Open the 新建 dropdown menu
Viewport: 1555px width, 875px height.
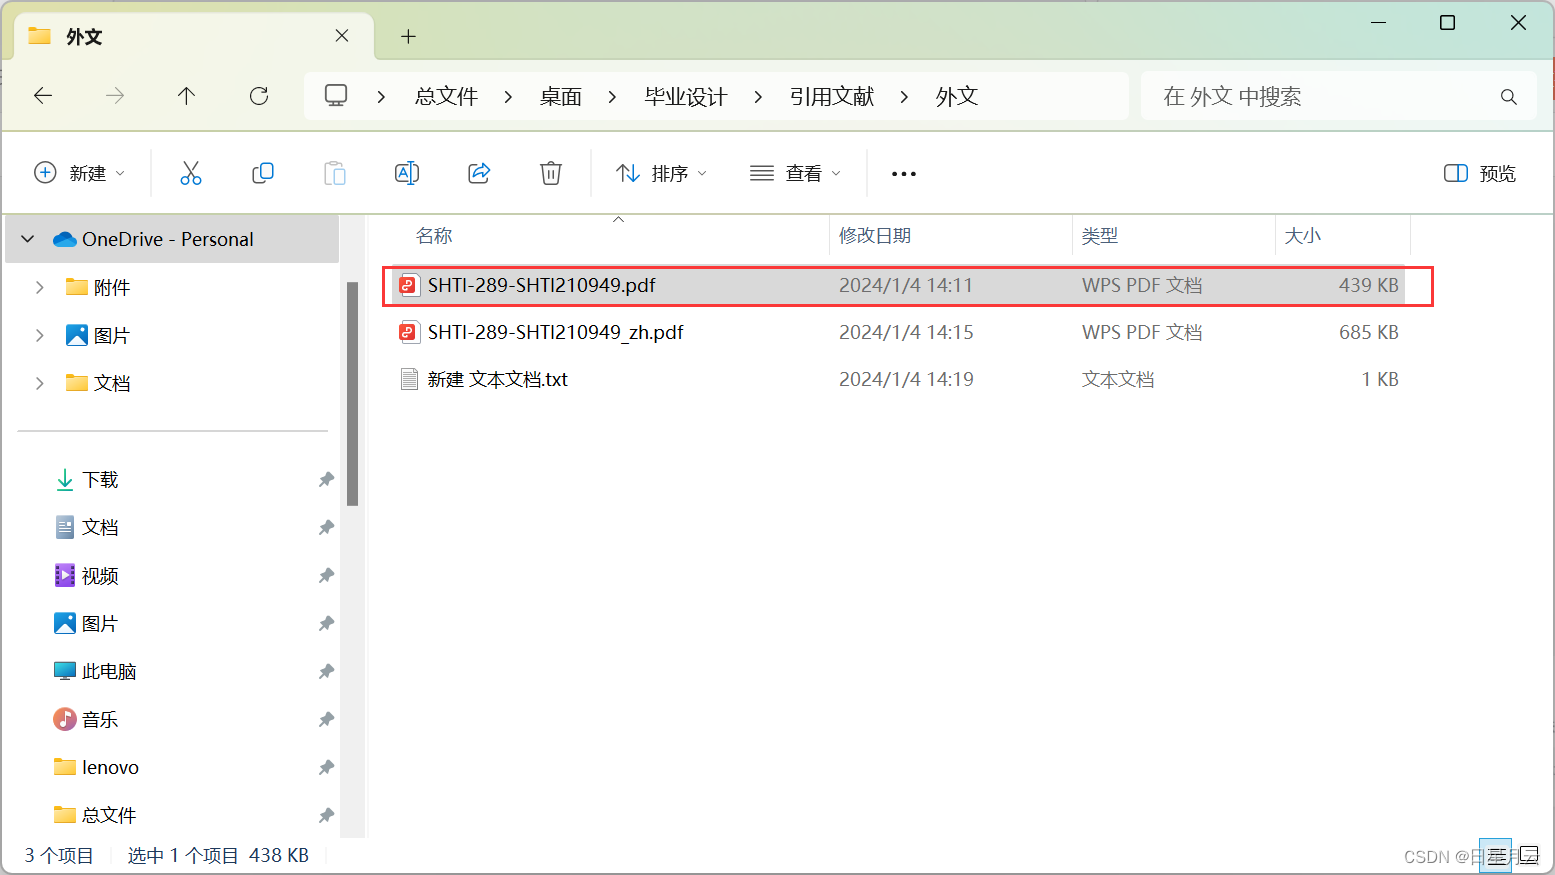pos(80,173)
